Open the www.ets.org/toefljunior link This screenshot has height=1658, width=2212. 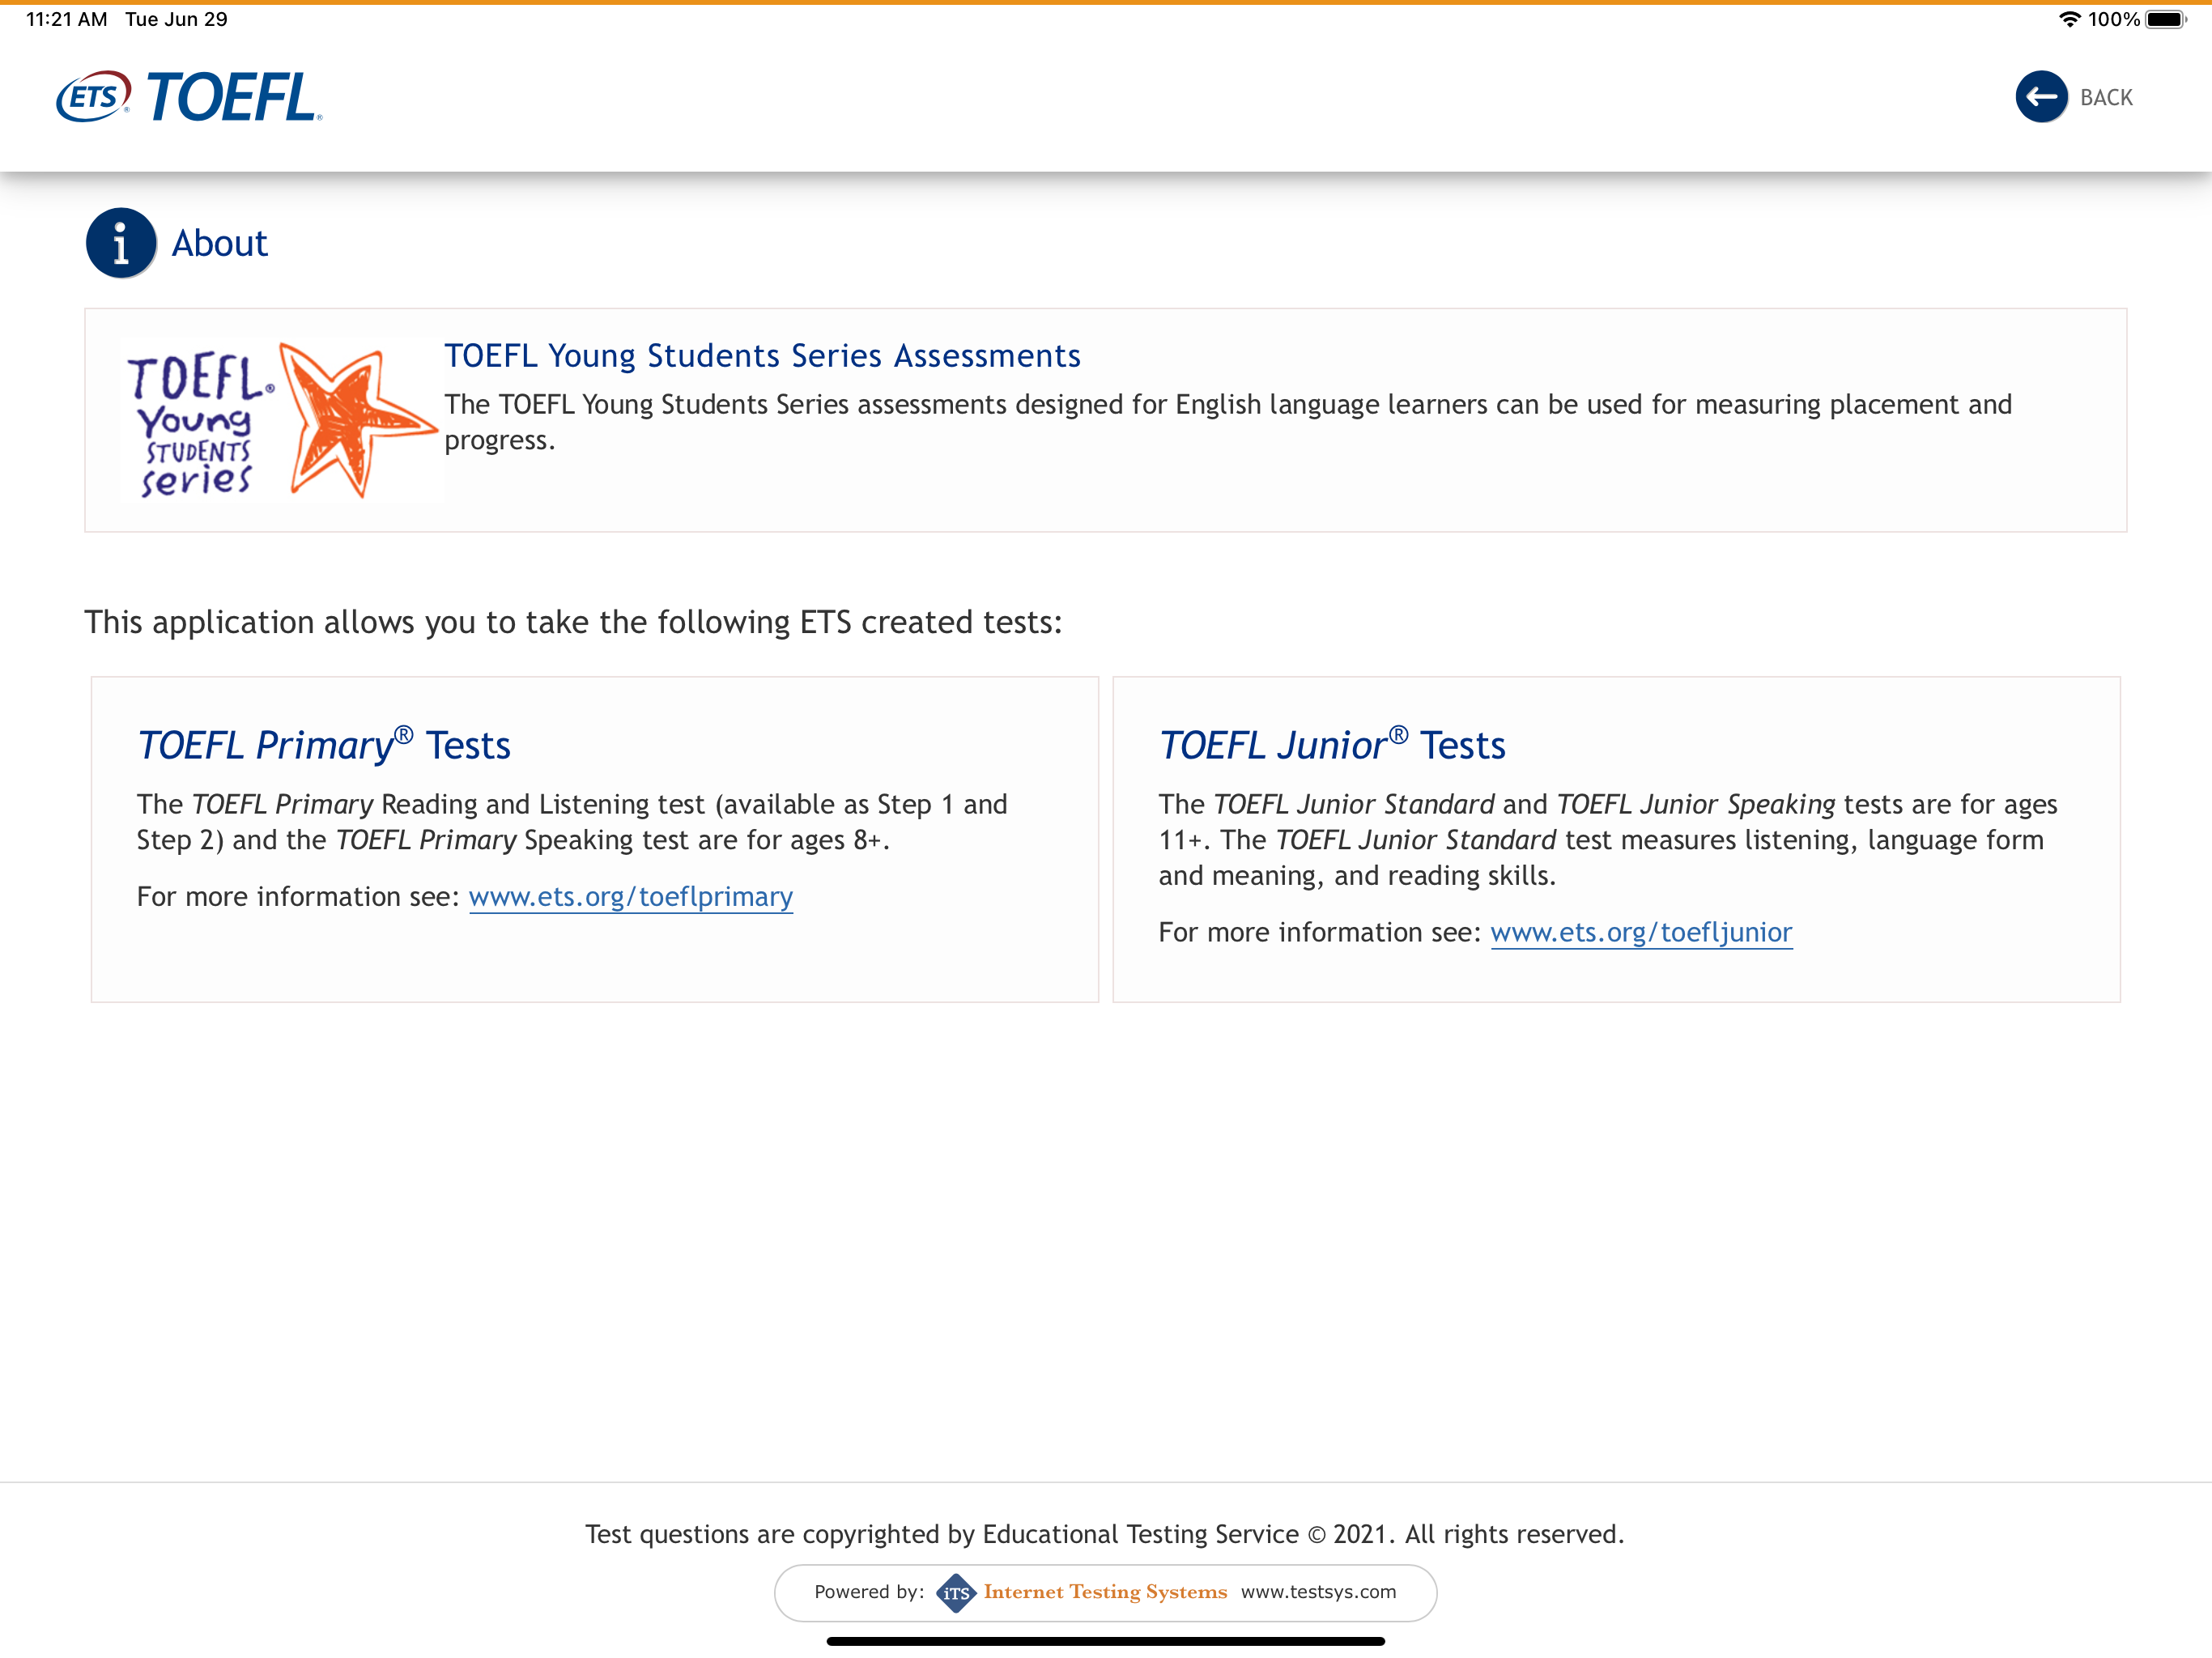pos(1641,933)
